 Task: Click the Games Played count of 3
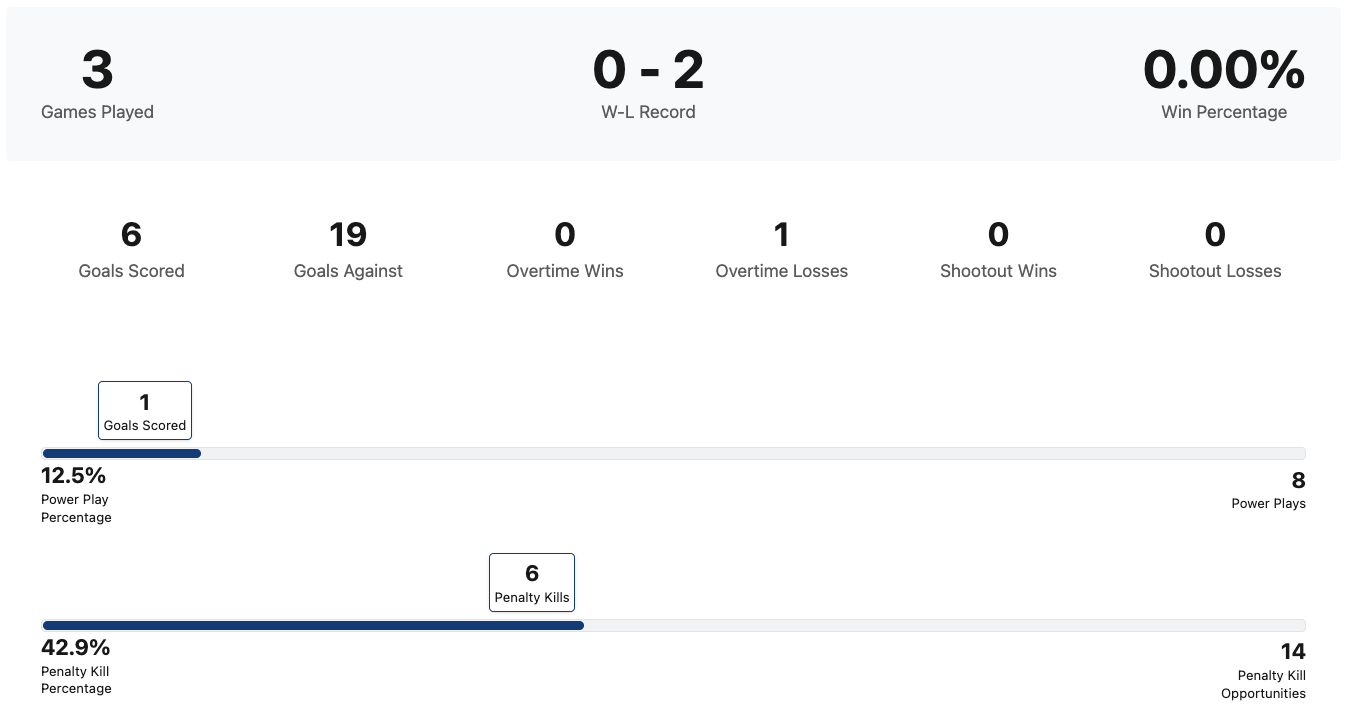pos(97,70)
